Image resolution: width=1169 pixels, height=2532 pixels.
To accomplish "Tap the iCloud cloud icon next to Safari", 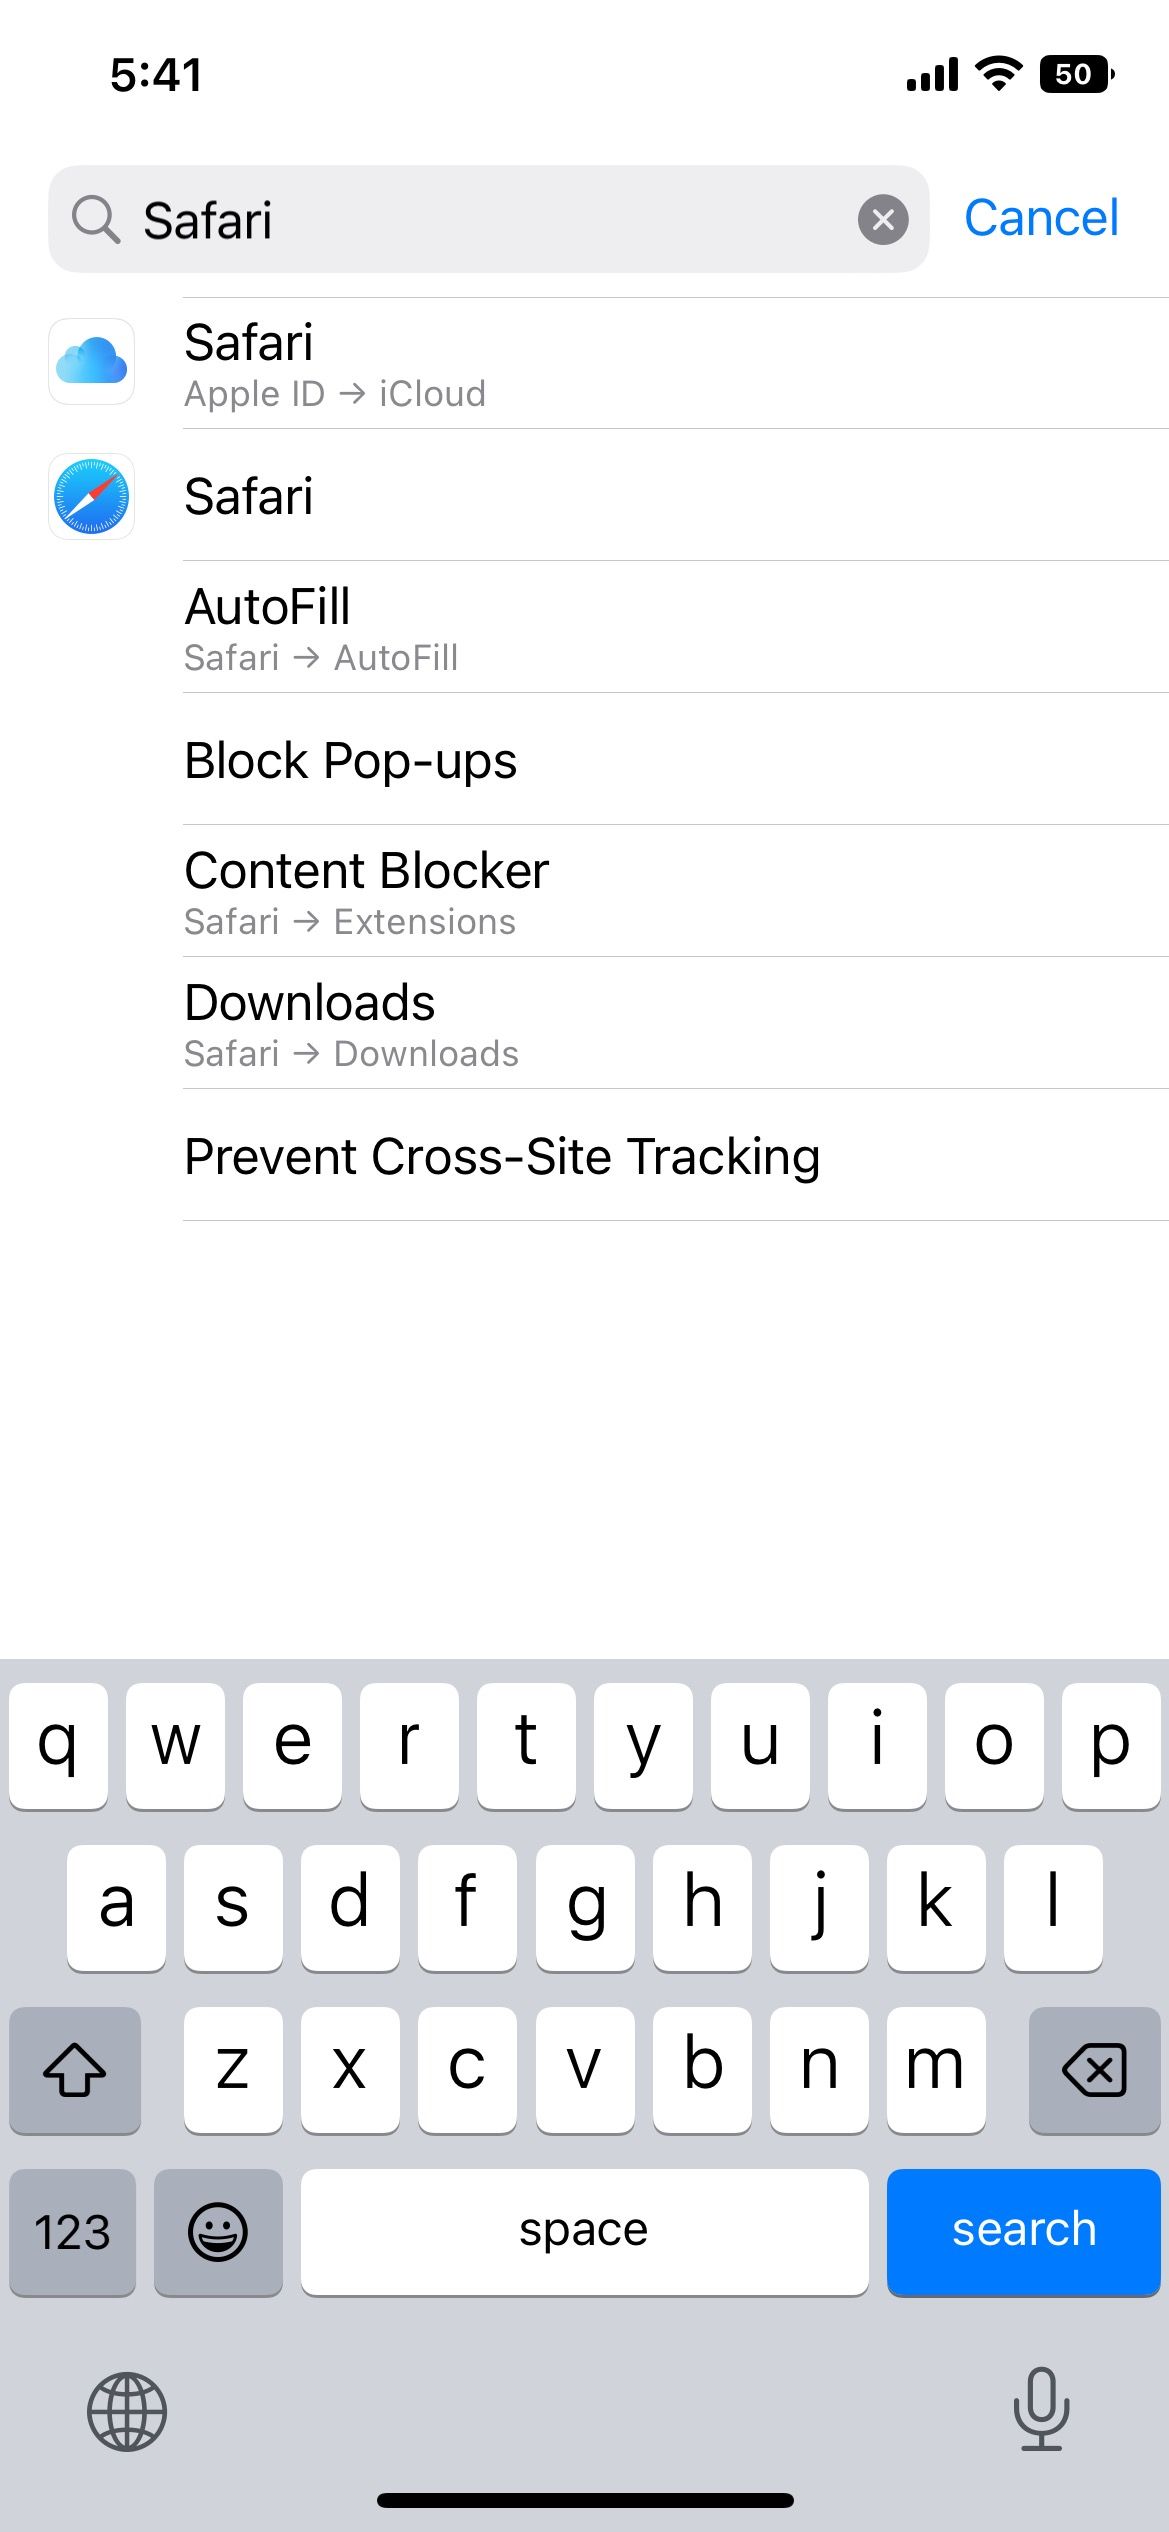I will [x=91, y=362].
